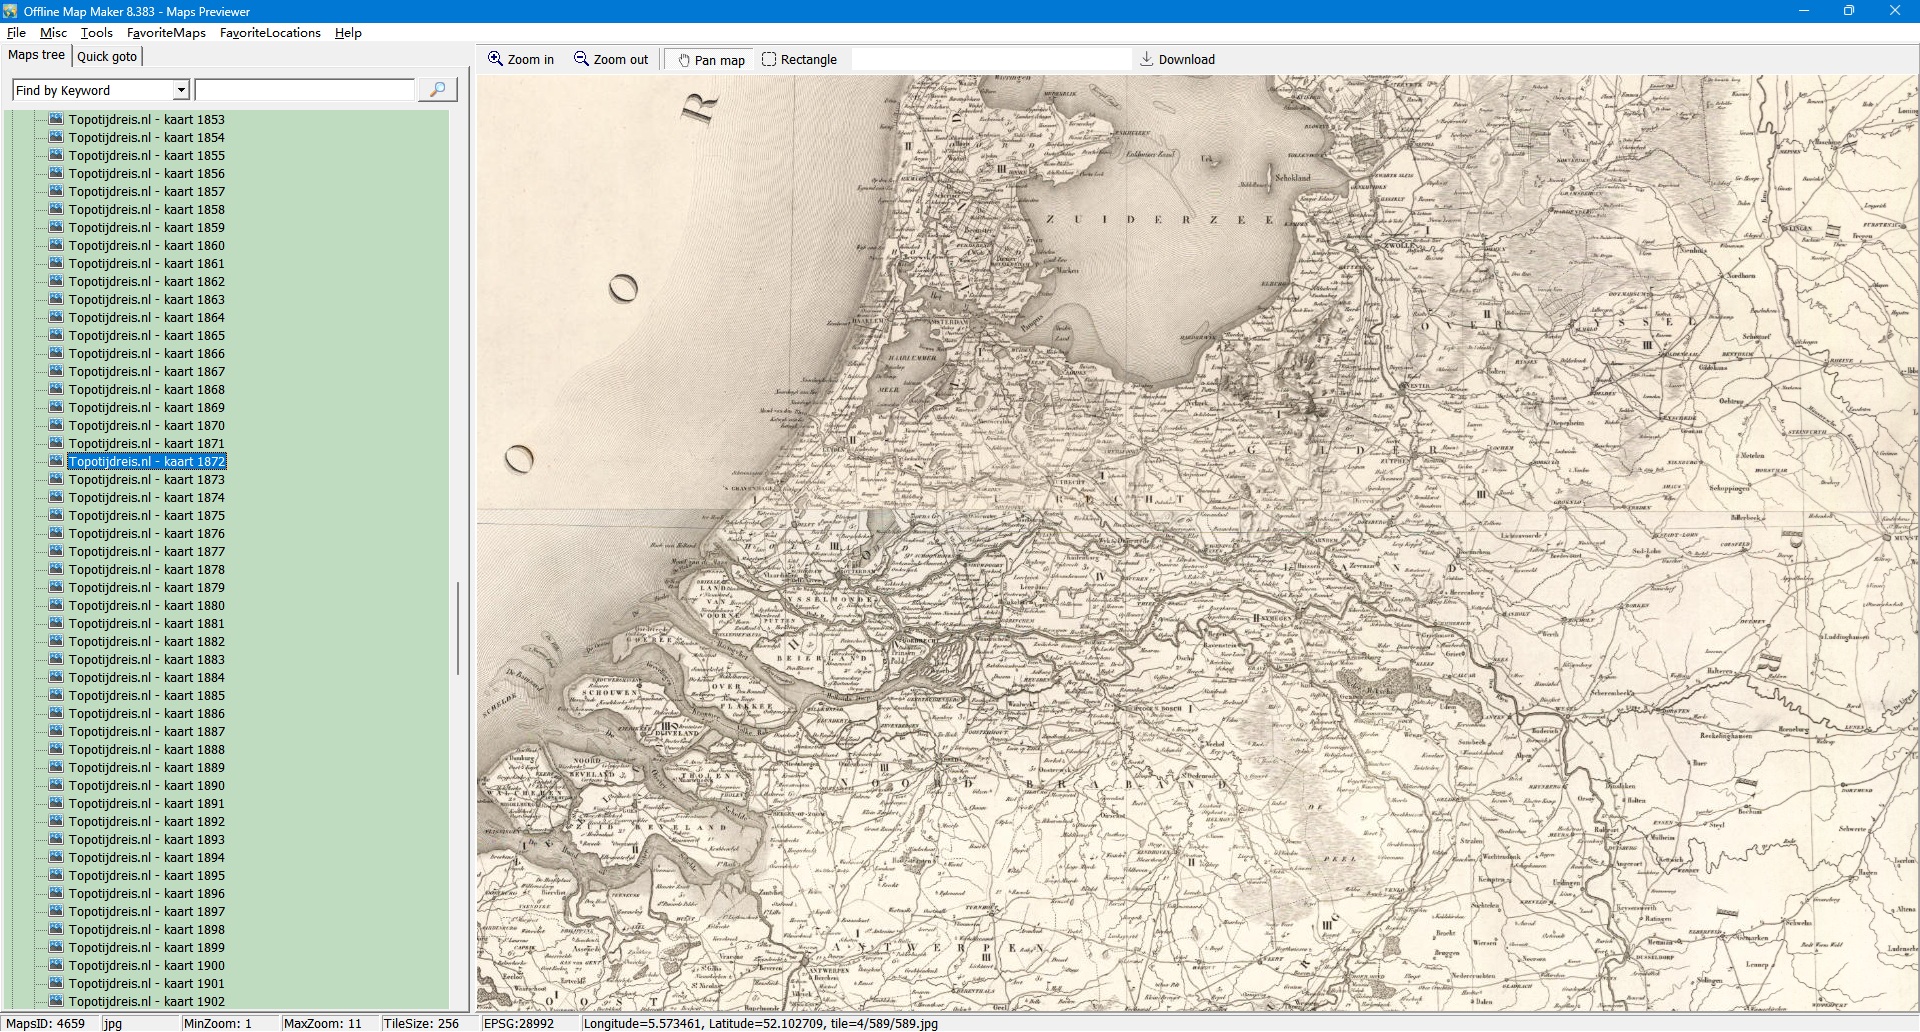Image resolution: width=1920 pixels, height=1032 pixels.
Task: Switch to the Quick goto tab
Action: (107, 57)
